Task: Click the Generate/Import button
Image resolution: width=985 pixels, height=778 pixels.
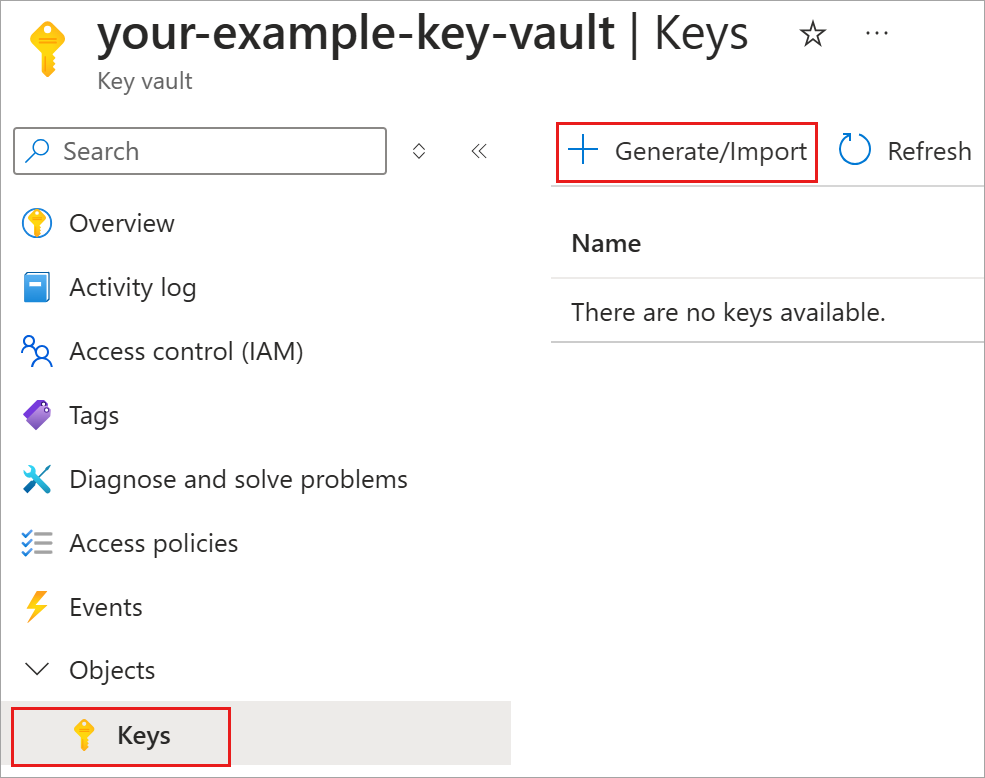Action: pos(686,151)
